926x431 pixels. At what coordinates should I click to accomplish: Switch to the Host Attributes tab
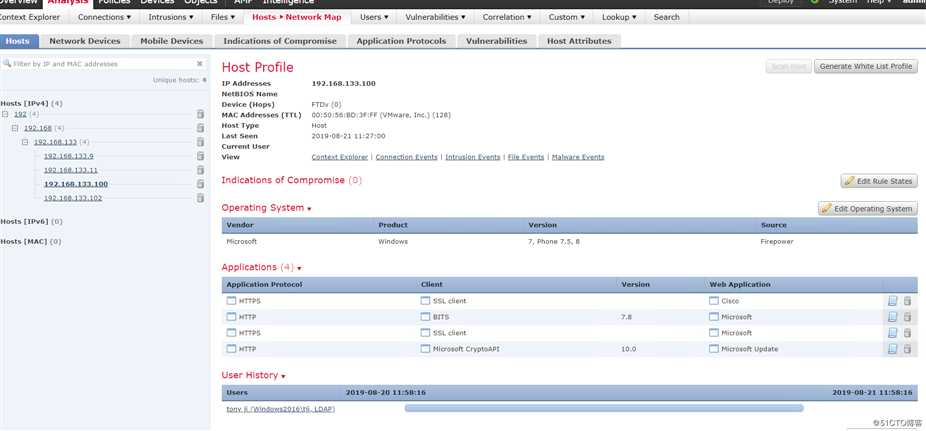click(x=579, y=41)
